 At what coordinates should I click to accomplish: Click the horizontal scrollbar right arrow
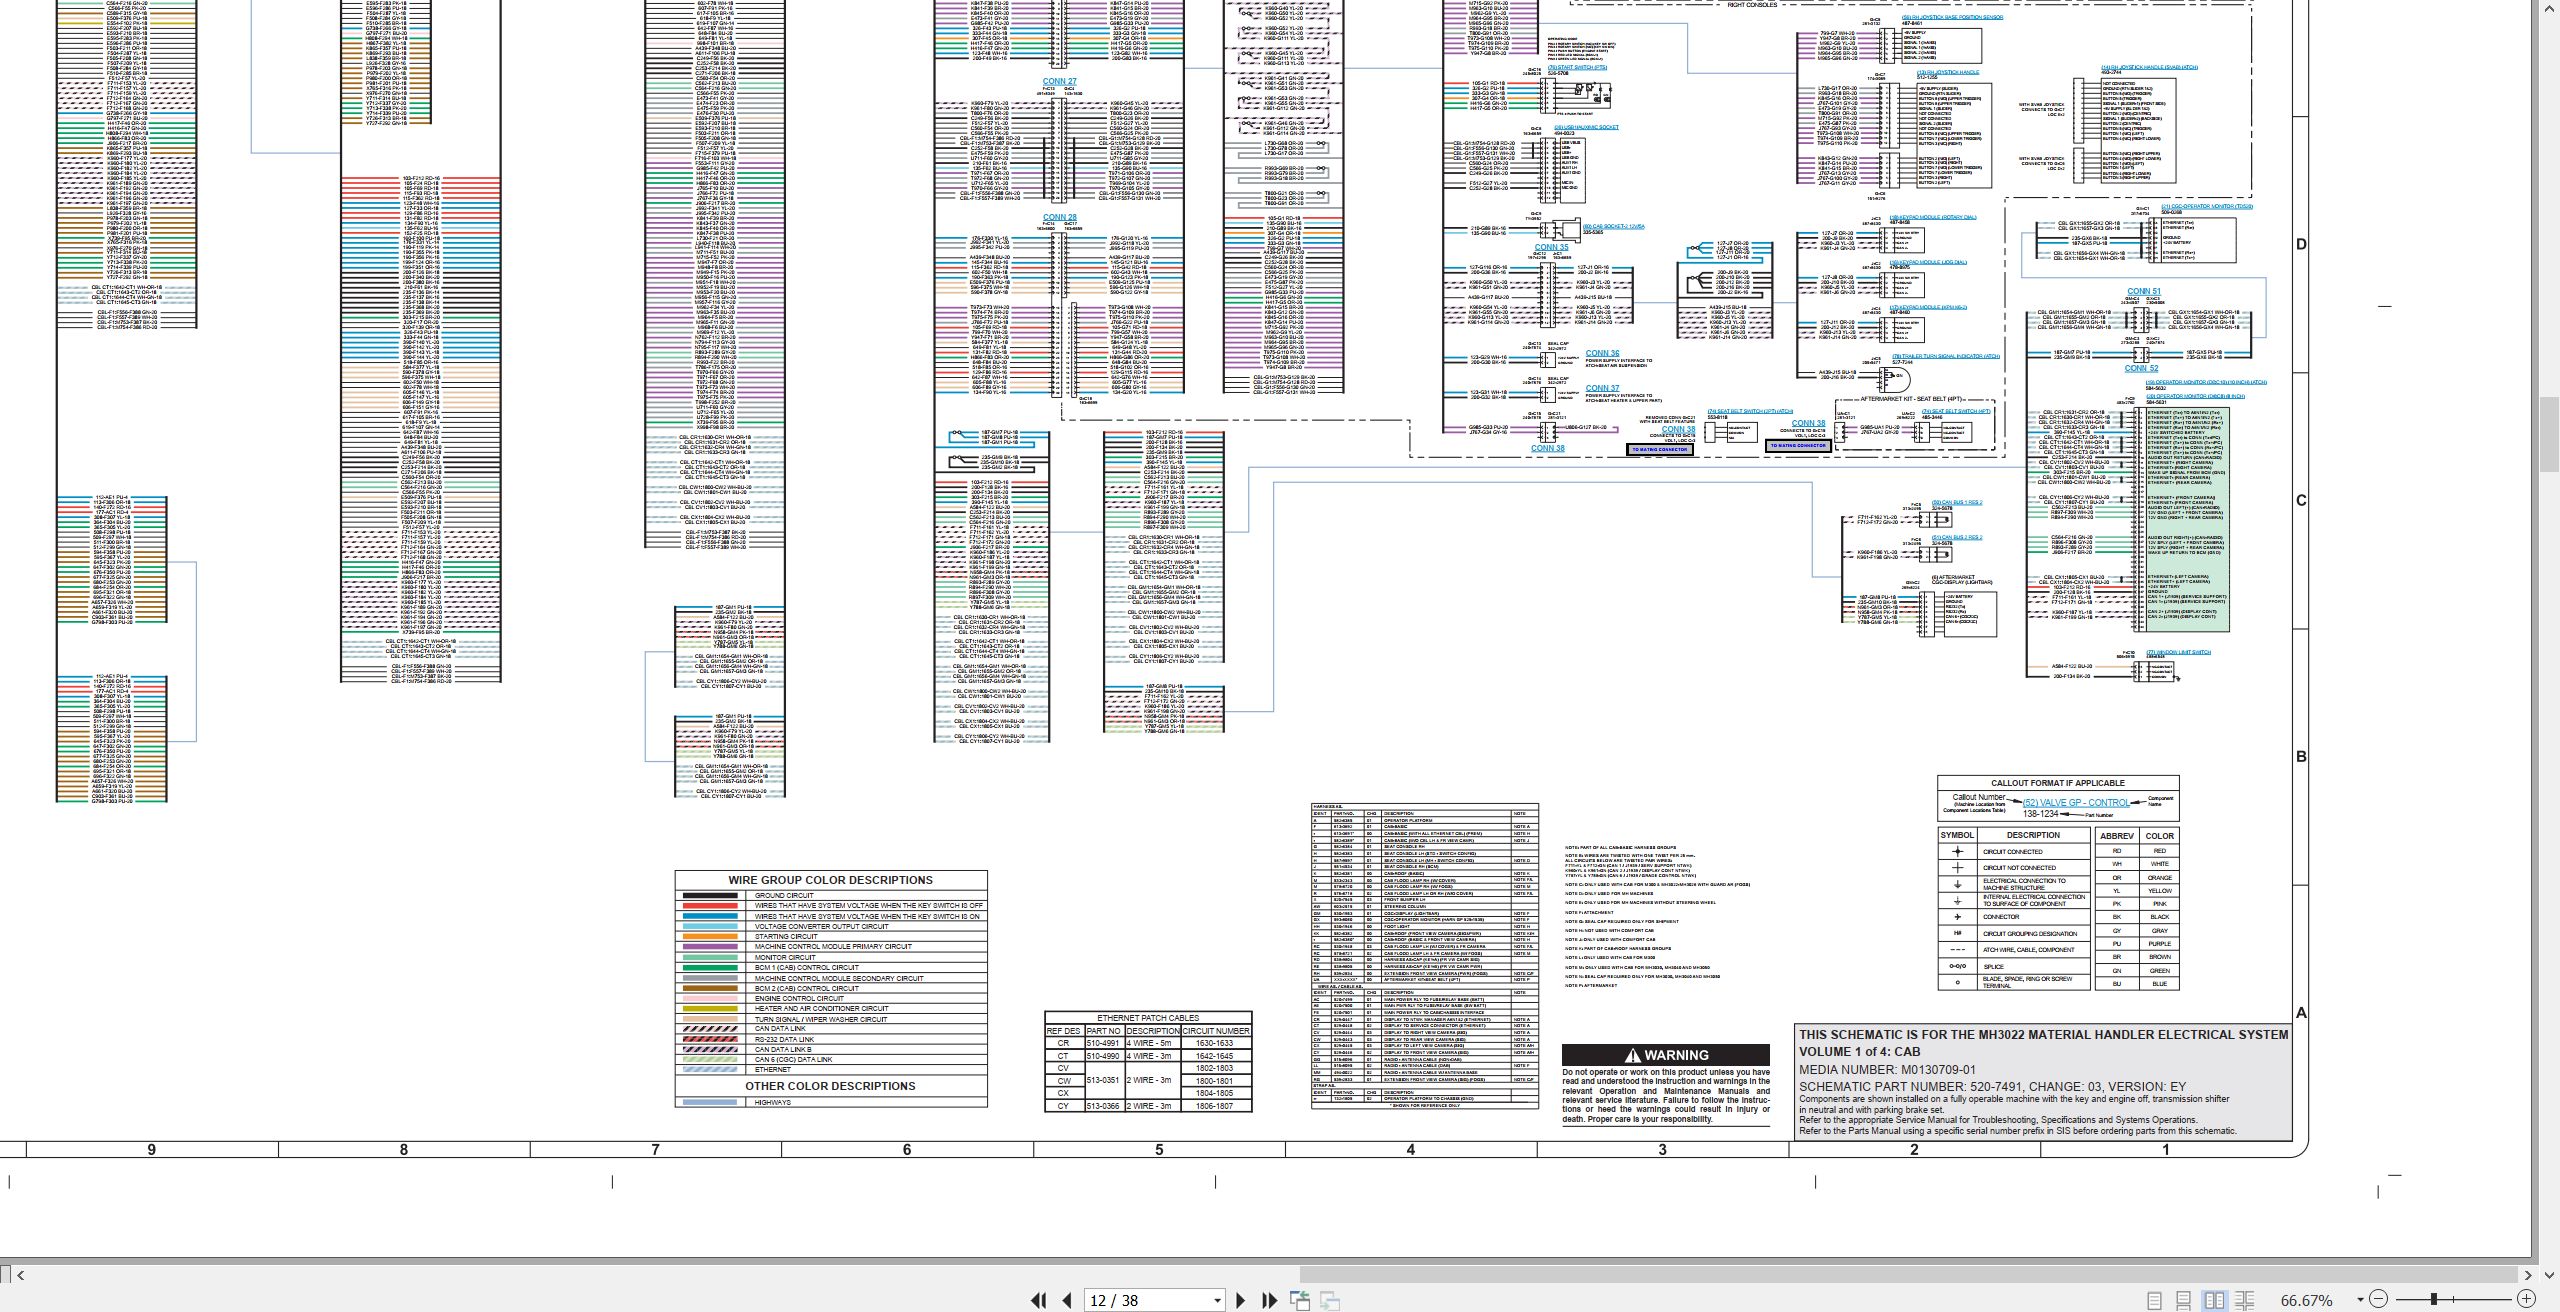[2528, 1274]
